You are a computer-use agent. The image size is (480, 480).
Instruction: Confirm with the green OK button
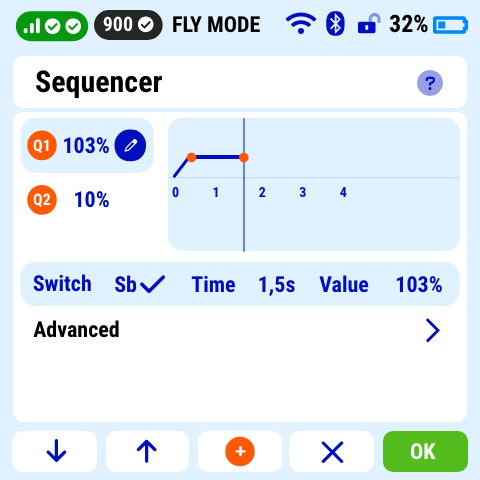pyautogui.click(x=425, y=451)
